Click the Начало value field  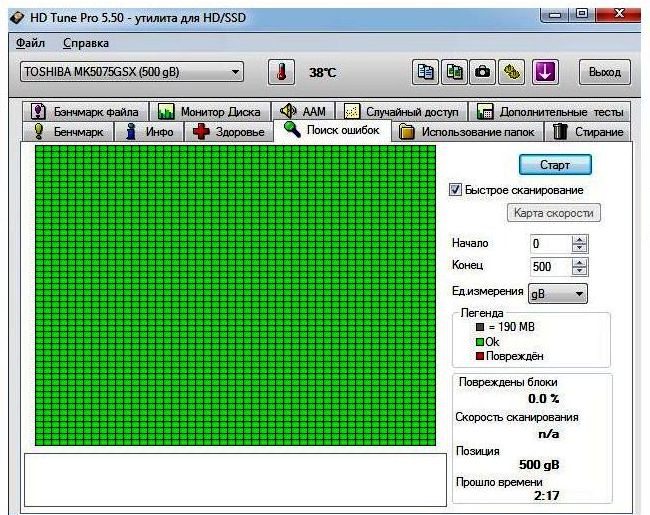pyautogui.click(x=551, y=244)
